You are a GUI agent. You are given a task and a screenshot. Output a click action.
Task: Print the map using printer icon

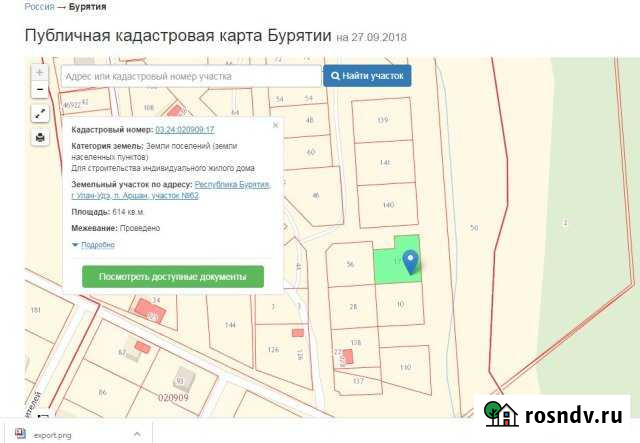[x=40, y=137]
